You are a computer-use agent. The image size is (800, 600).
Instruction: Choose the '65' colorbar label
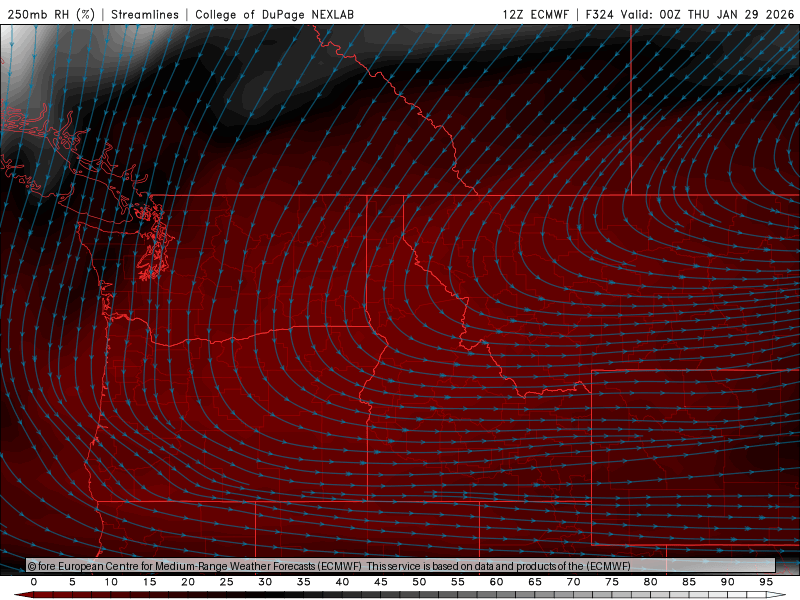[535, 582]
